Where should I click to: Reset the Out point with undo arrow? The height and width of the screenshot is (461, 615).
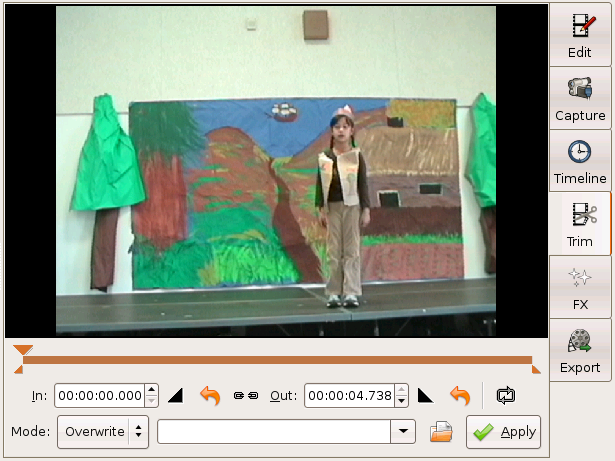460,395
